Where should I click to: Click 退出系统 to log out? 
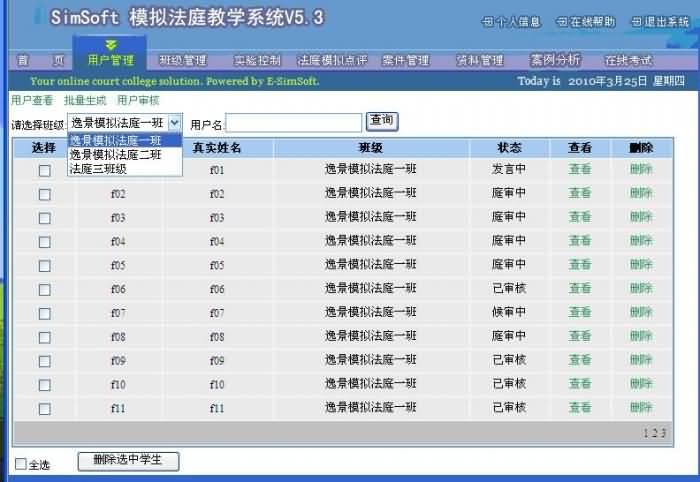(660, 21)
